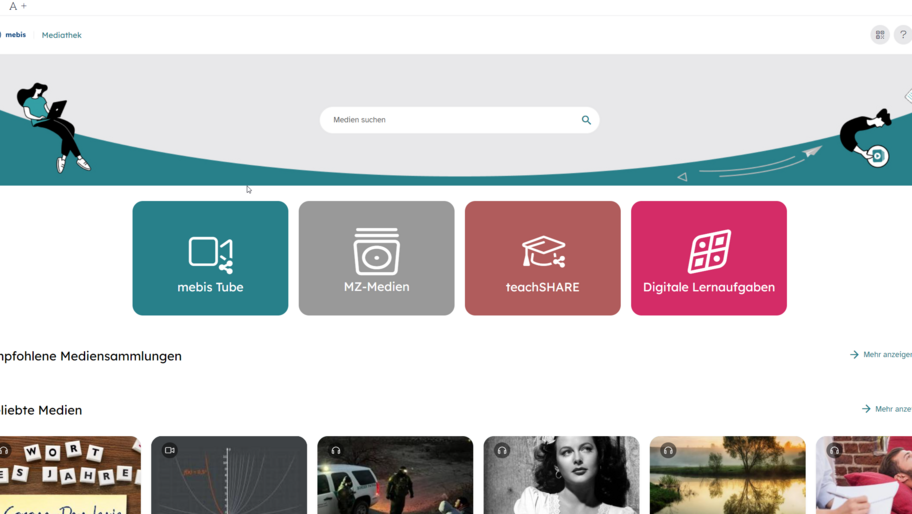Open the teachSHARE tile
Viewport: 912px width, 514px height.
543,258
